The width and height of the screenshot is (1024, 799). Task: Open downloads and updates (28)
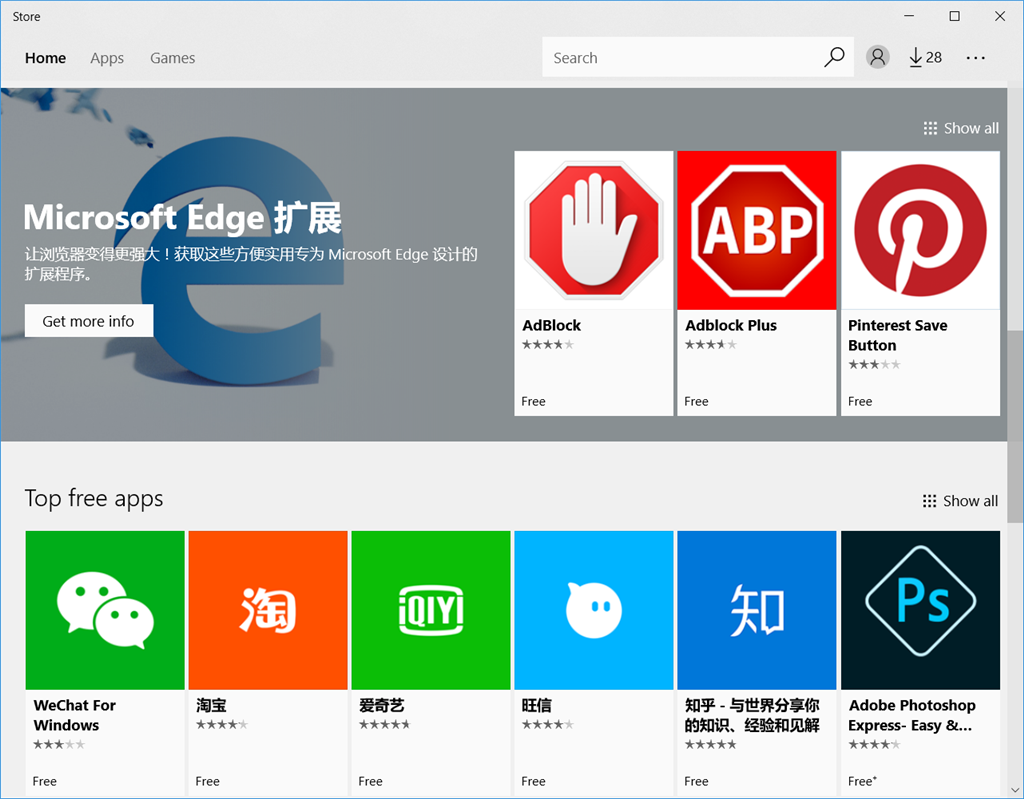(925, 57)
